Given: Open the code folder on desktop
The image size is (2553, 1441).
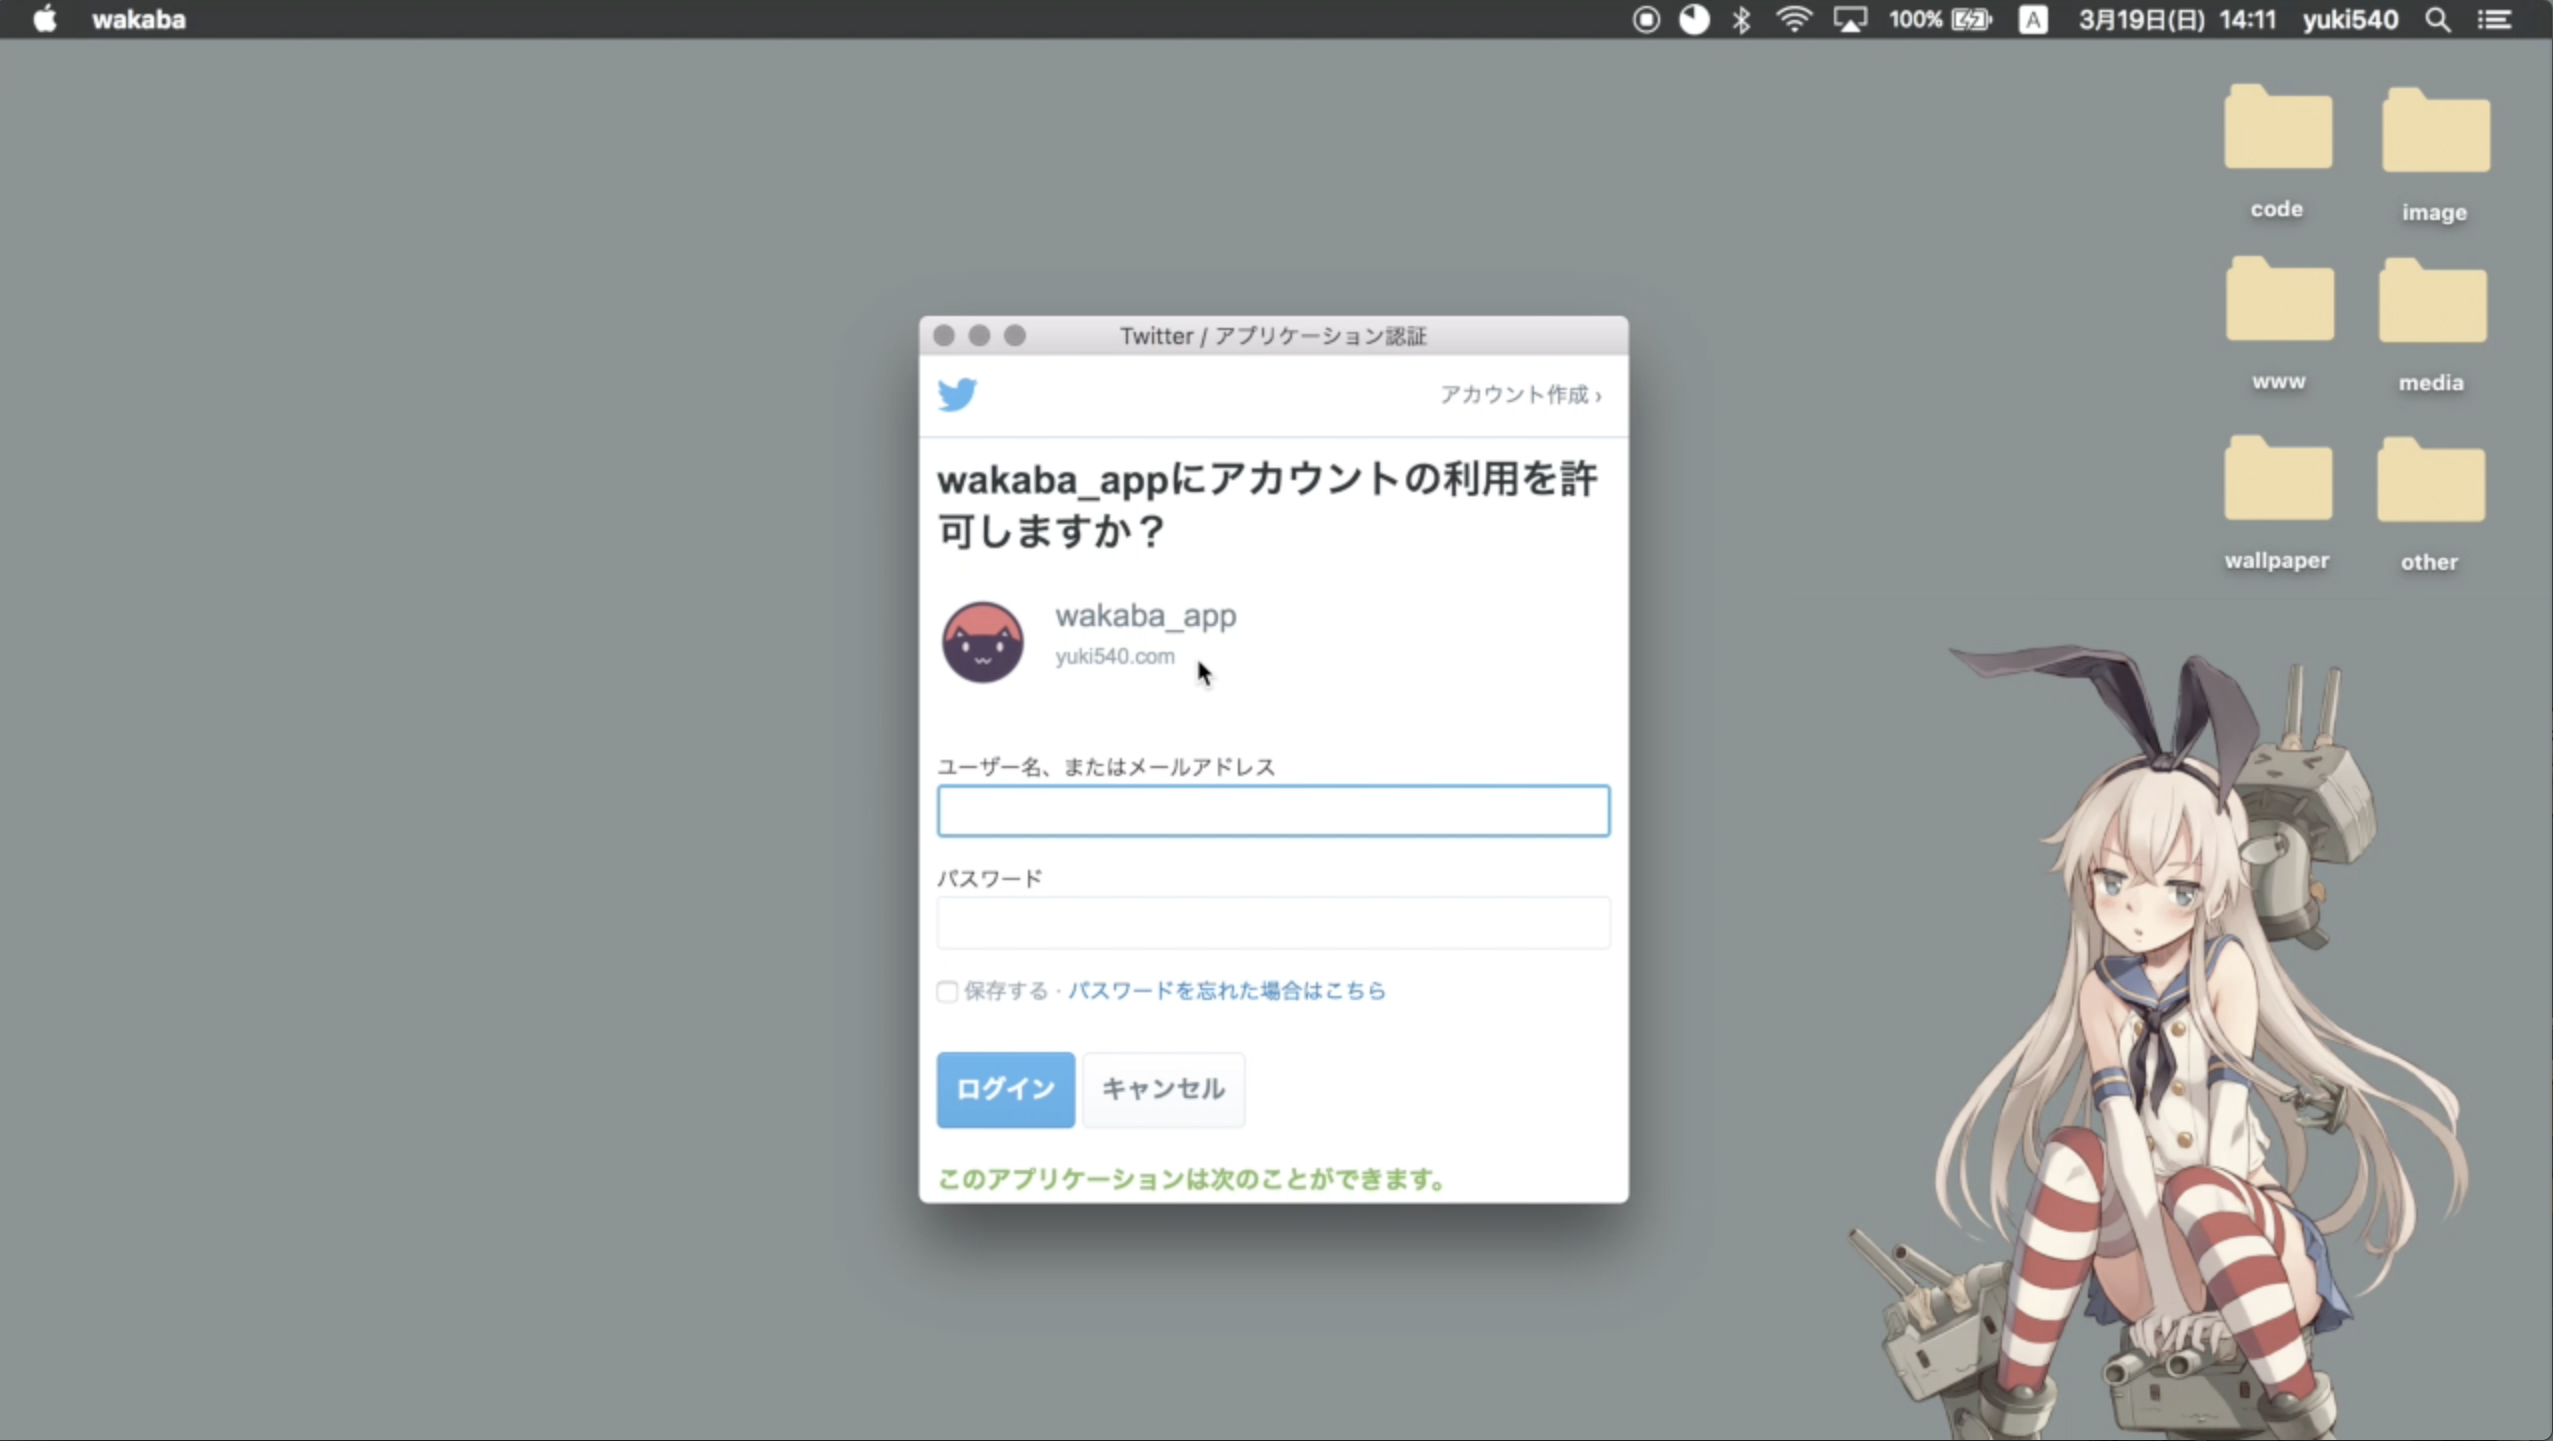Looking at the screenshot, I should click(2277, 130).
